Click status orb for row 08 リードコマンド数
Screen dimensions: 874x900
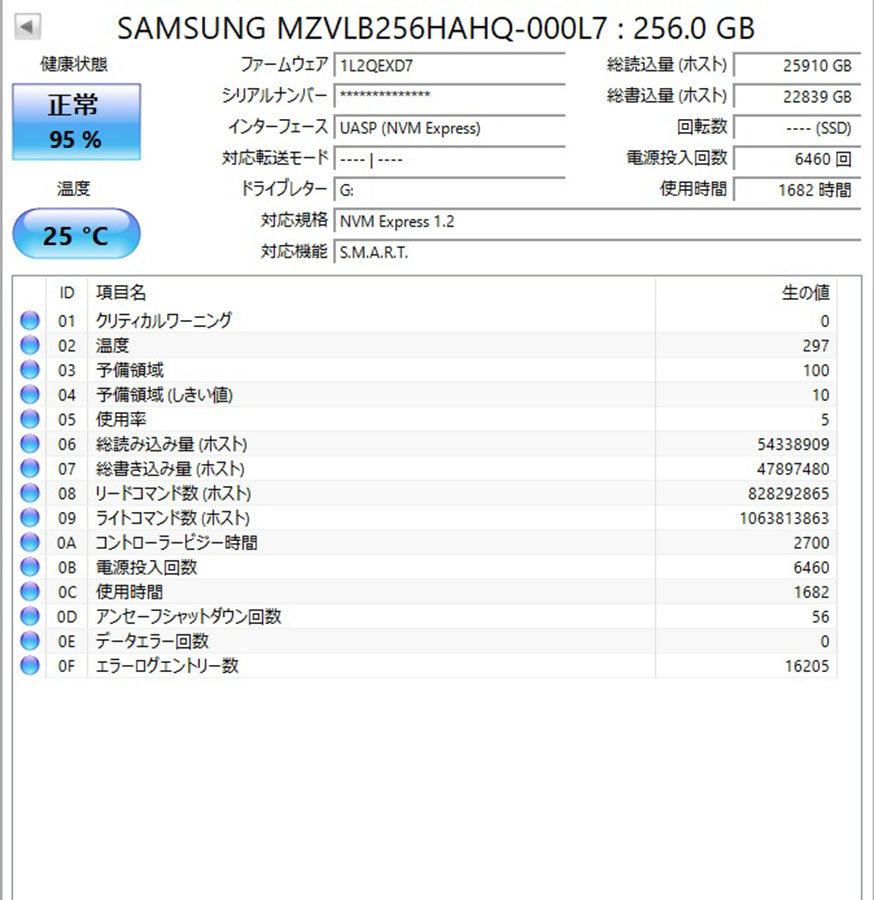pyautogui.click(x=30, y=493)
